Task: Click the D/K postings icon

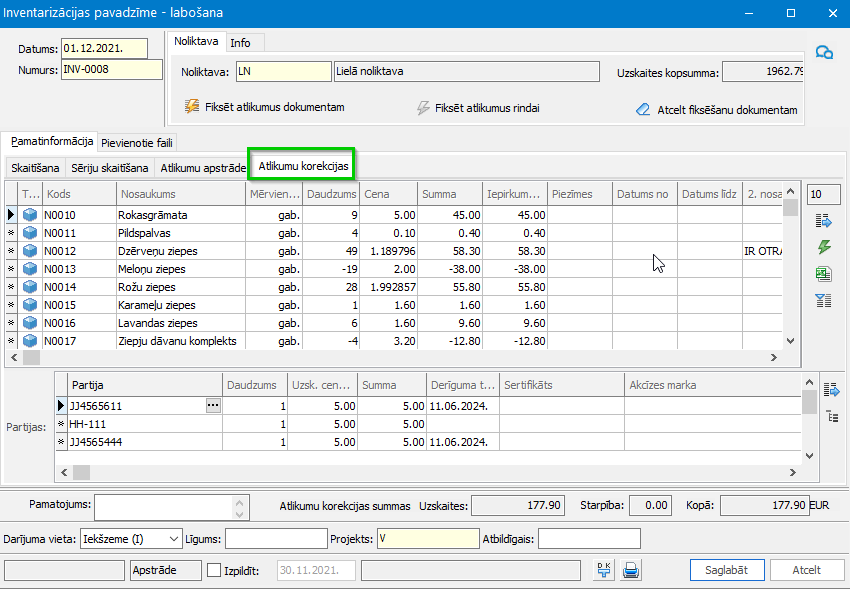Action: (x=604, y=570)
